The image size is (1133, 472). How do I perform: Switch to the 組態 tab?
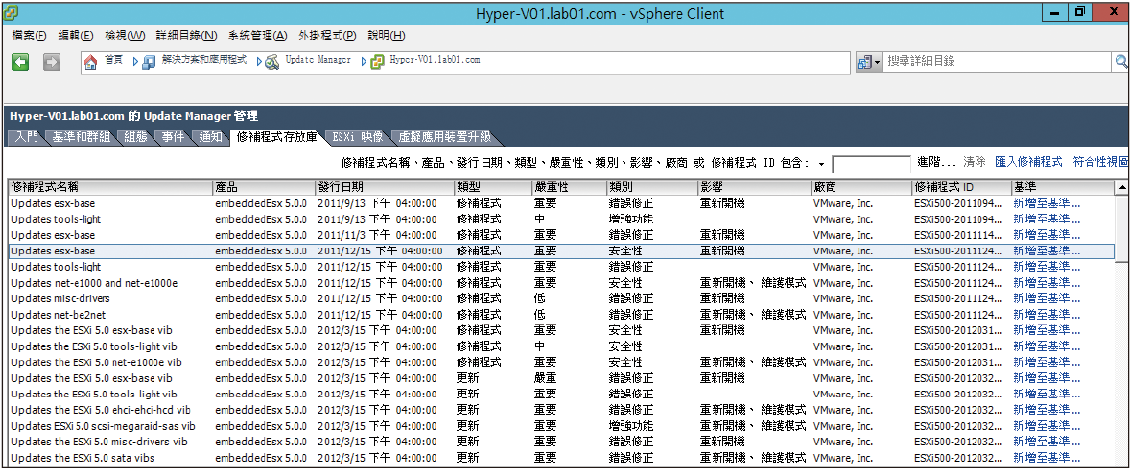pos(136,137)
